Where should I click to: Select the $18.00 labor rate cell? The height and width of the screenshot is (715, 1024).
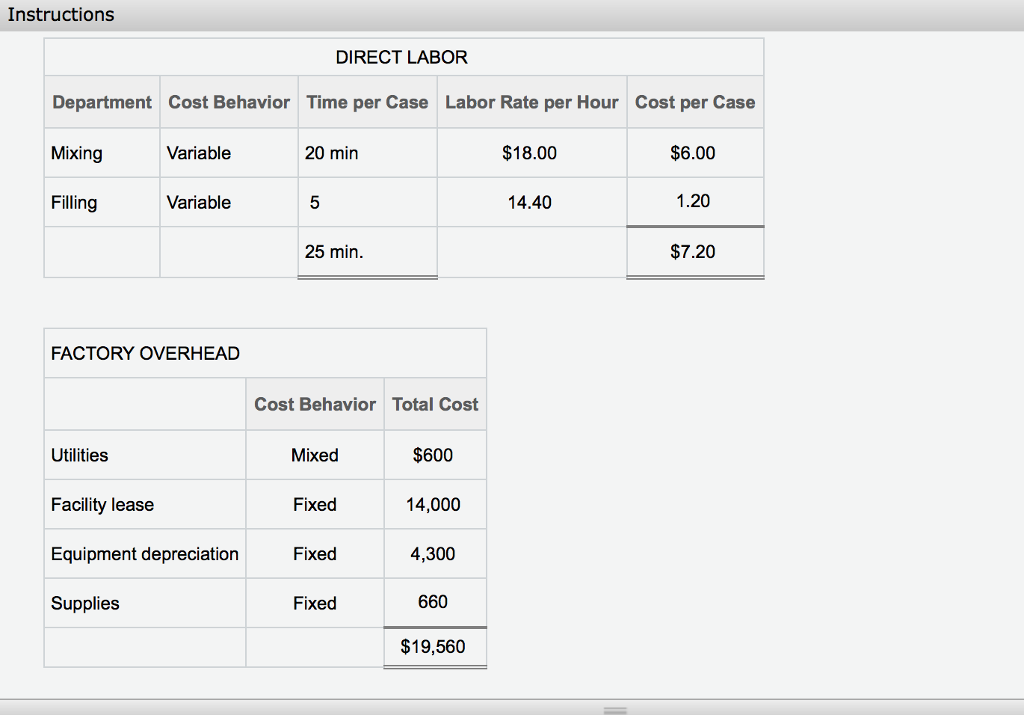tap(531, 152)
